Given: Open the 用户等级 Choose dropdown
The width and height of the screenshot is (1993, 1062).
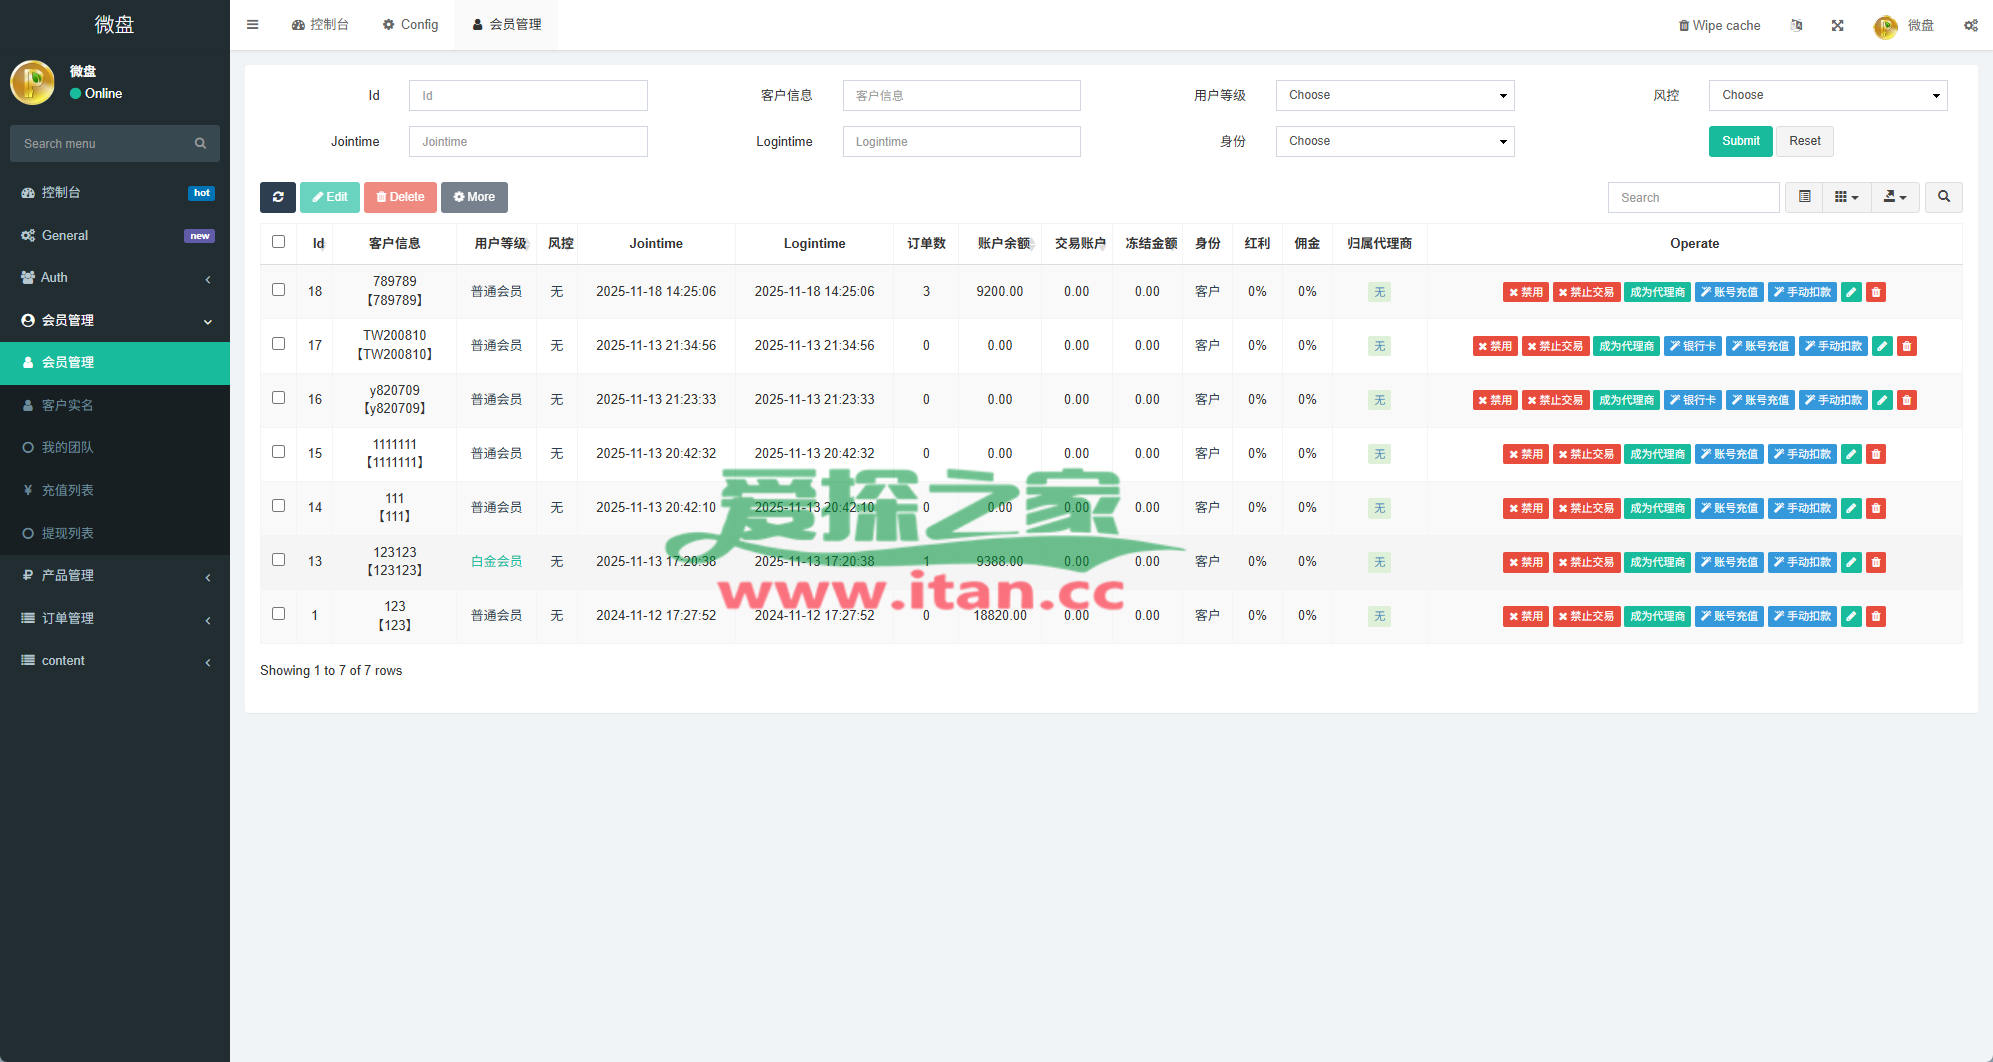Looking at the screenshot, I should [1394, 95].
